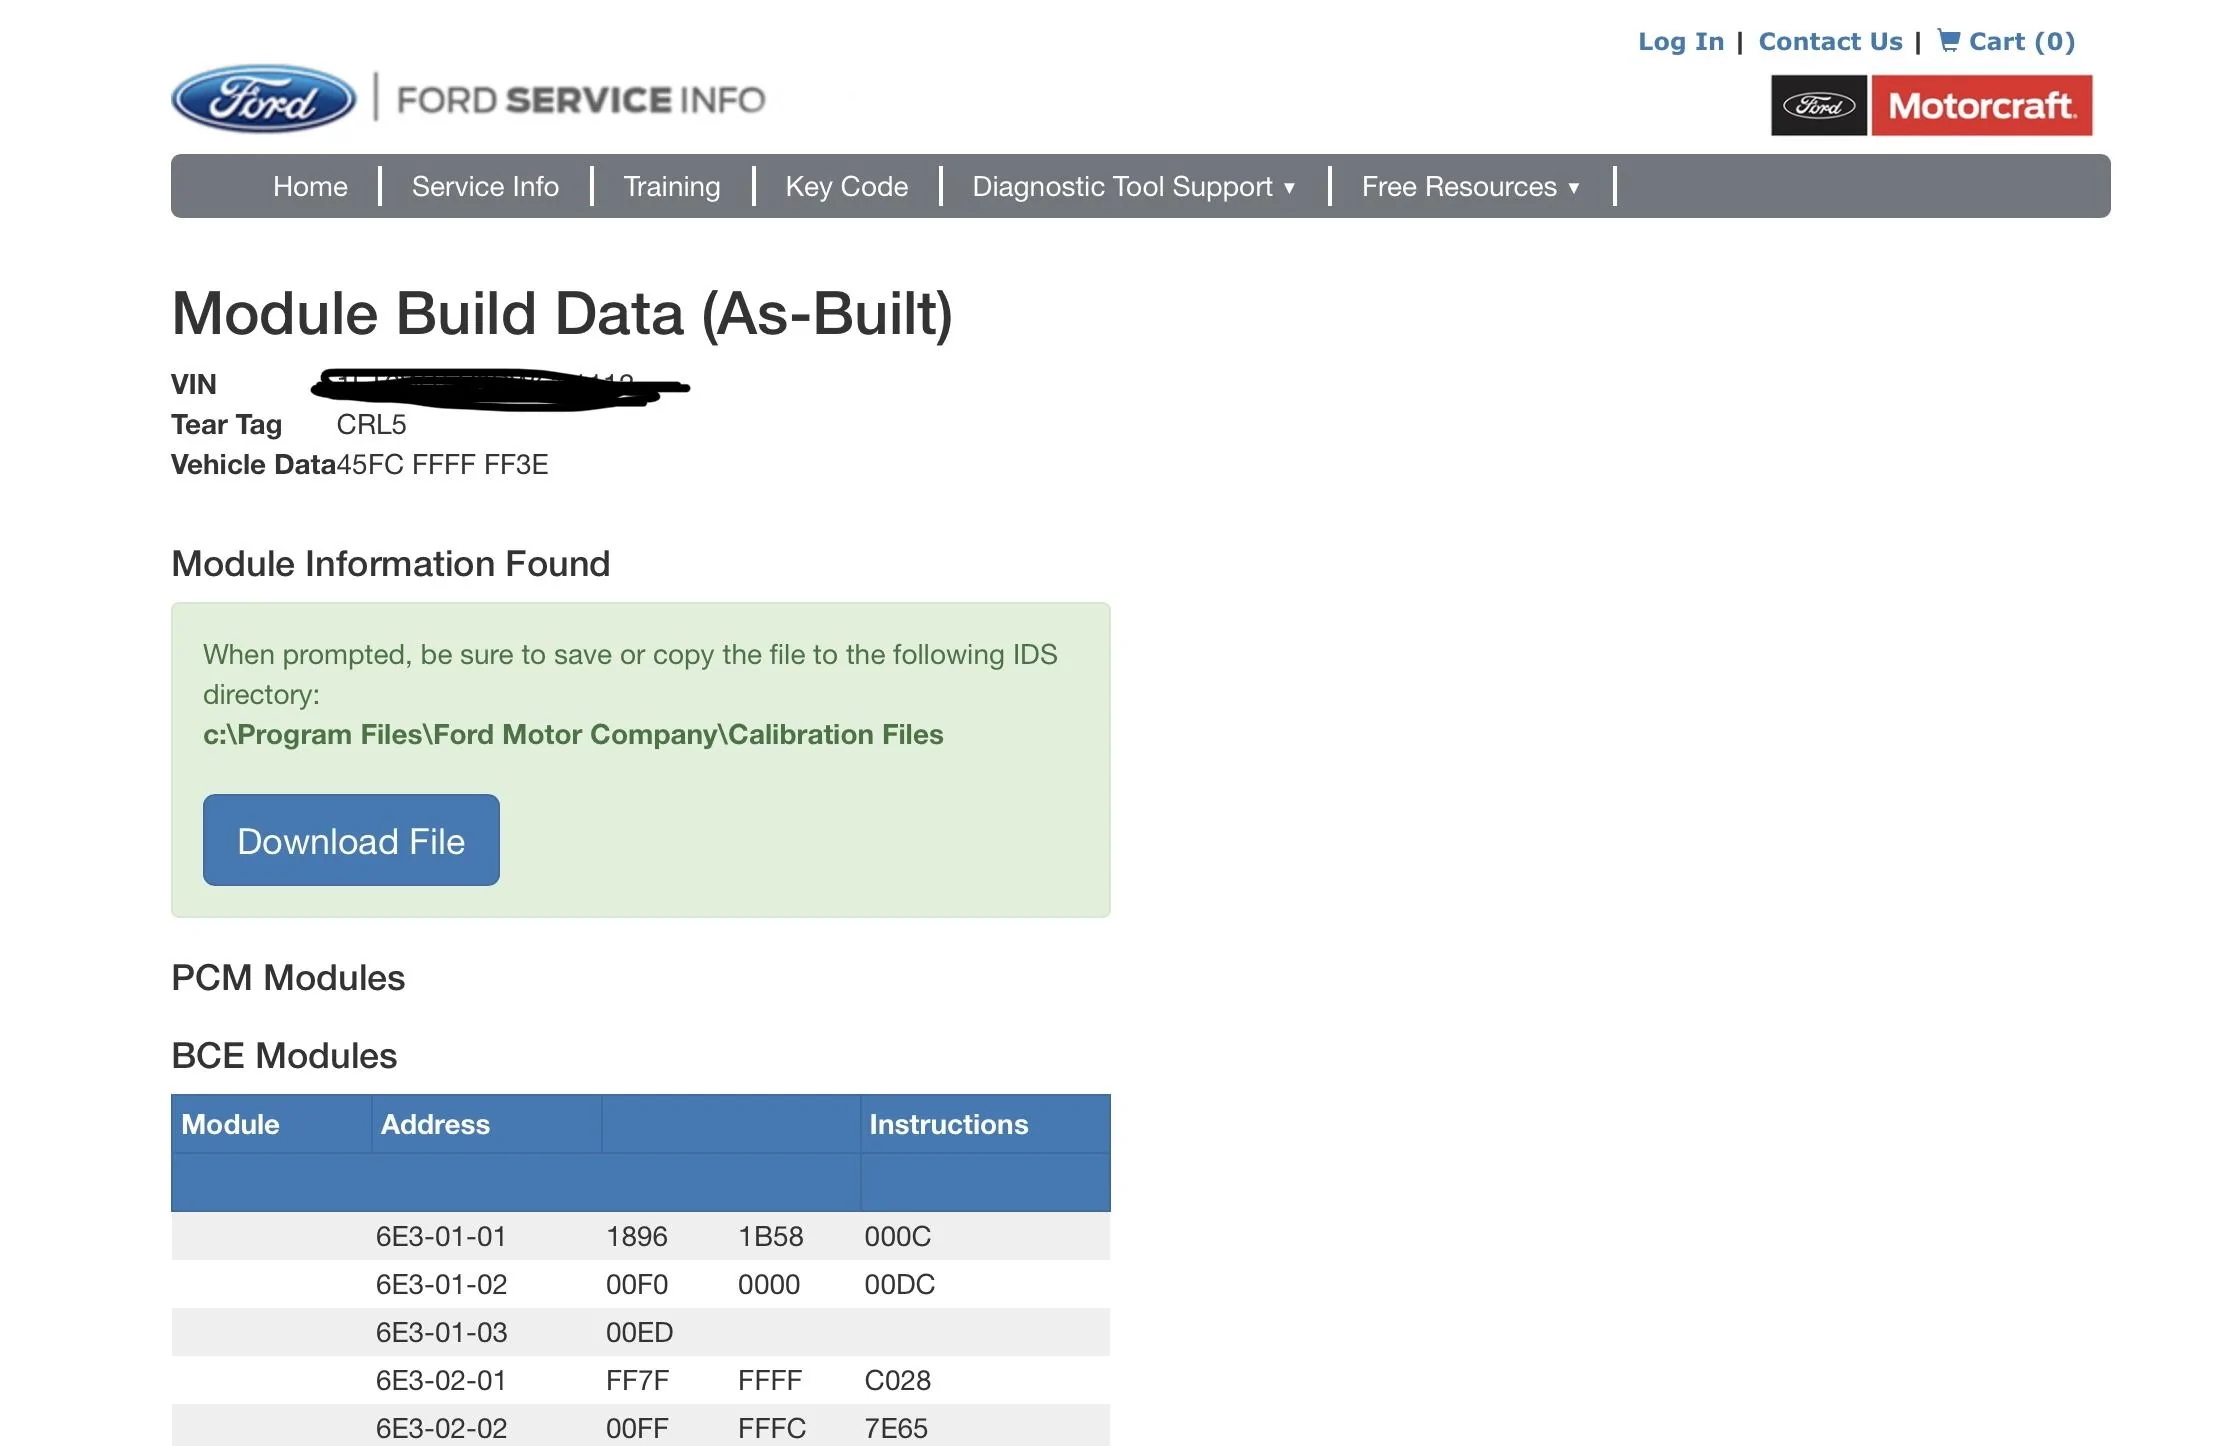
Task: Click the Module column header
Action: [x=230, y=1124]
